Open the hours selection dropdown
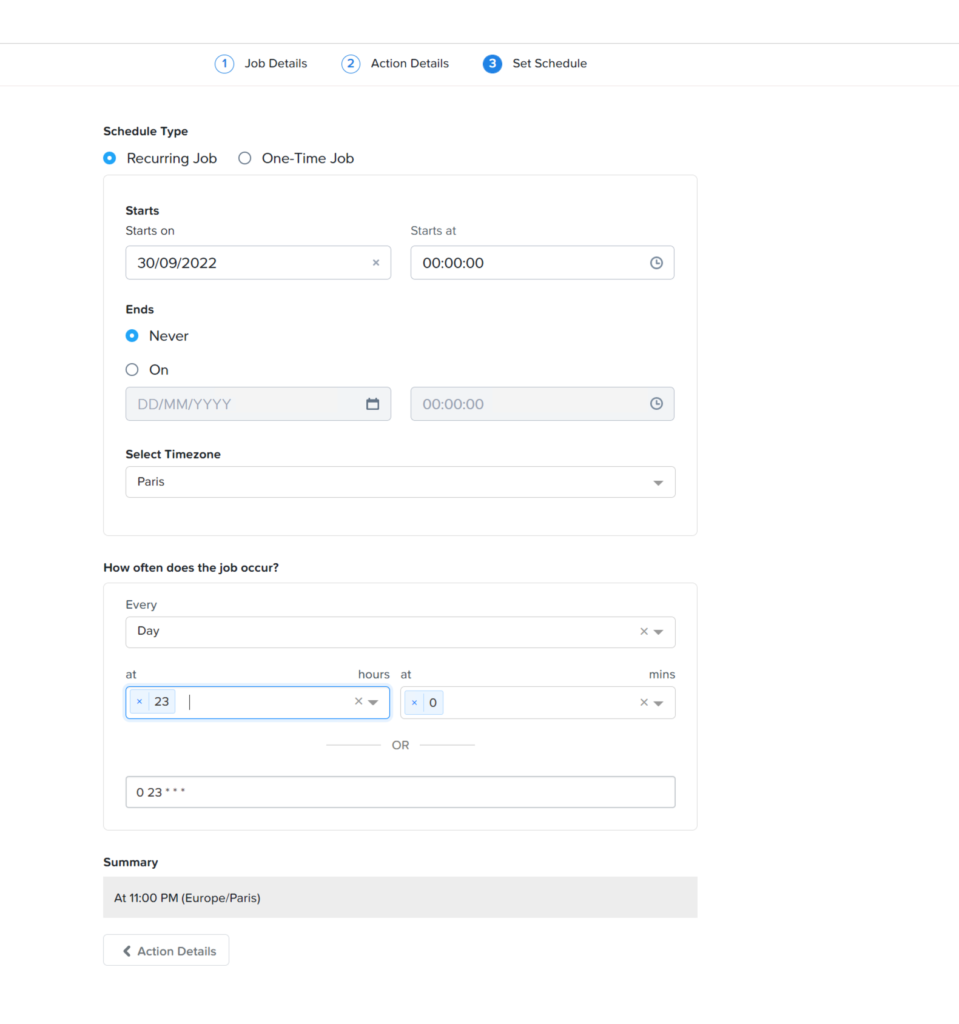Screen dimensions: 959x1024 pos(373,702)
